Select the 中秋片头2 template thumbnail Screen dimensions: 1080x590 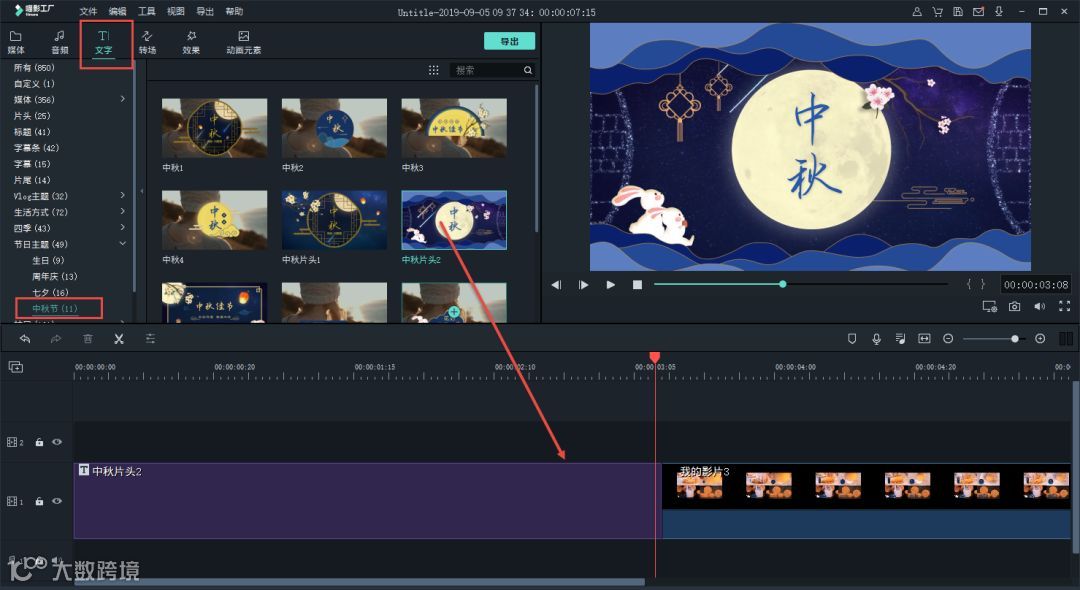(455, 219)
